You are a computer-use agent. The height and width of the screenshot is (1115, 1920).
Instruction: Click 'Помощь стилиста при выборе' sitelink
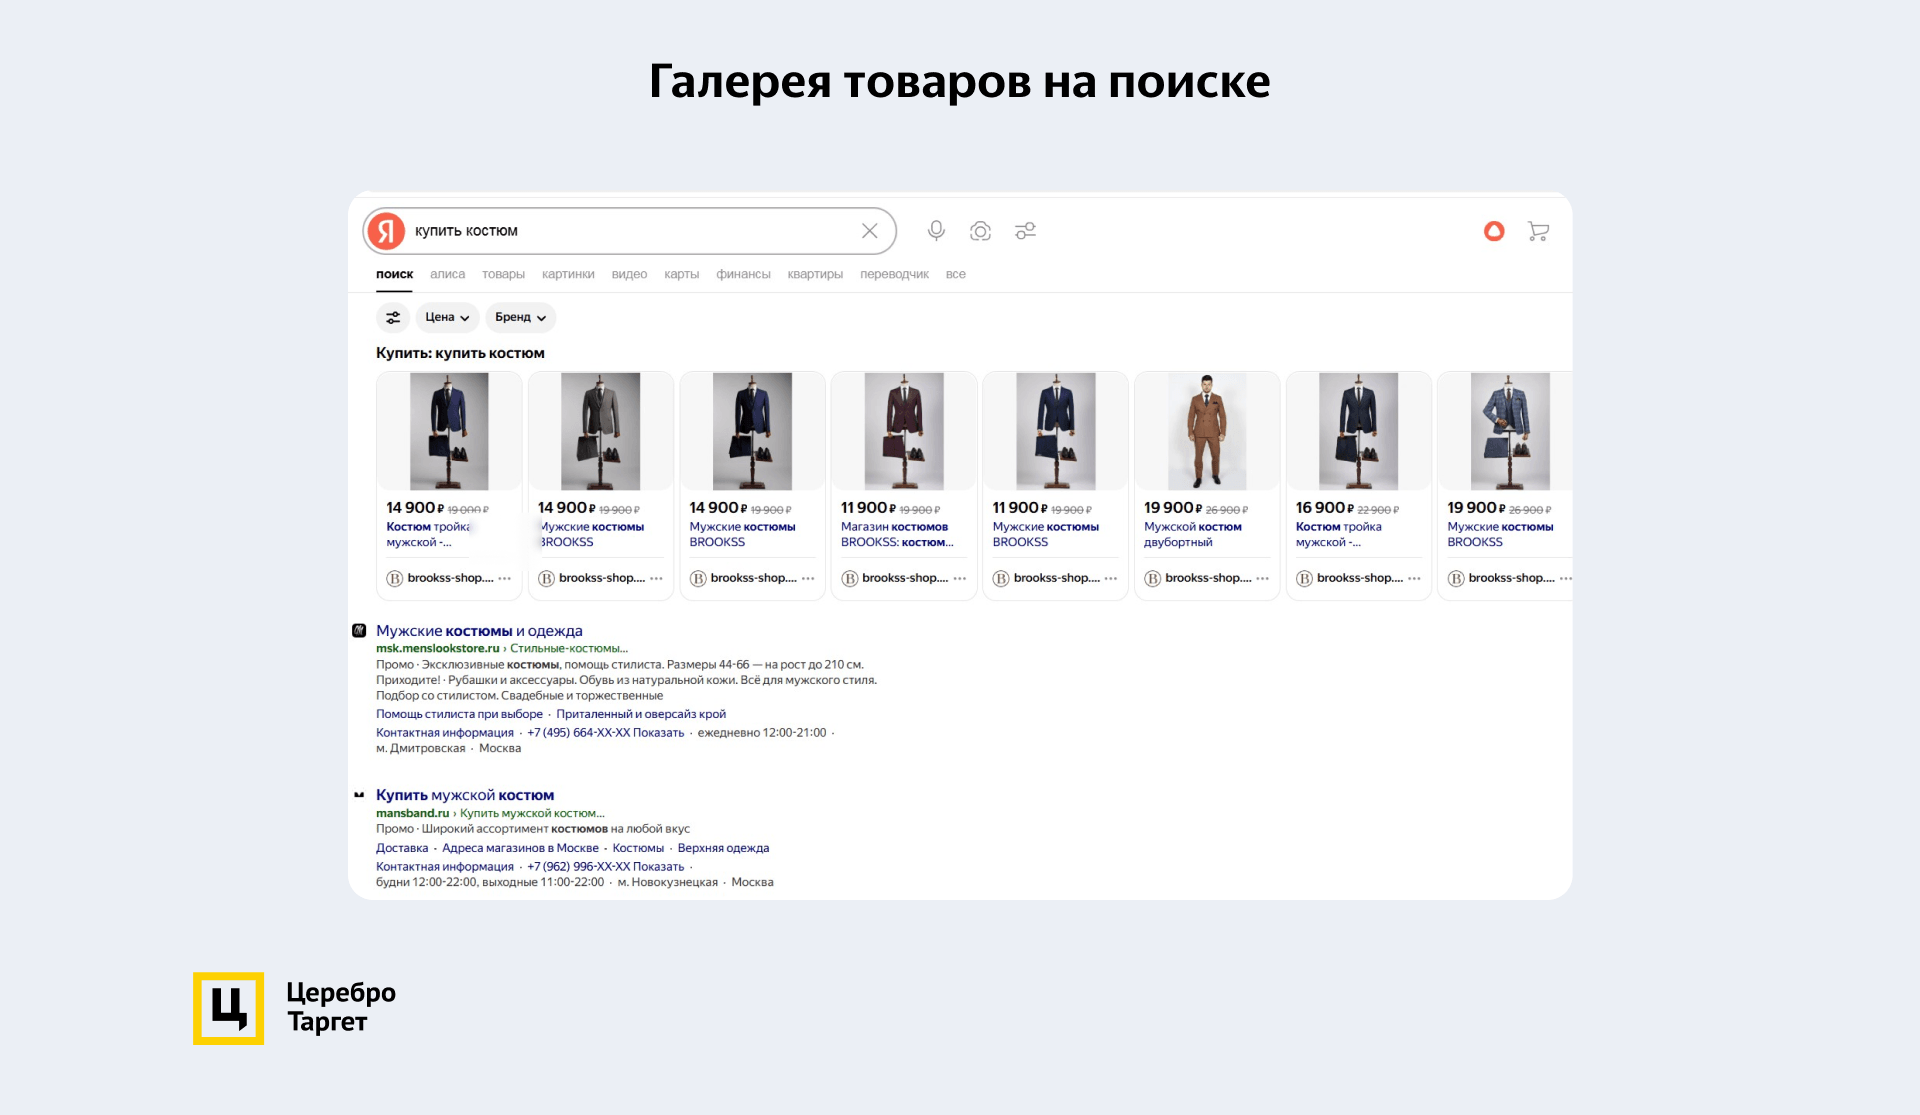(x=459, y=714)
